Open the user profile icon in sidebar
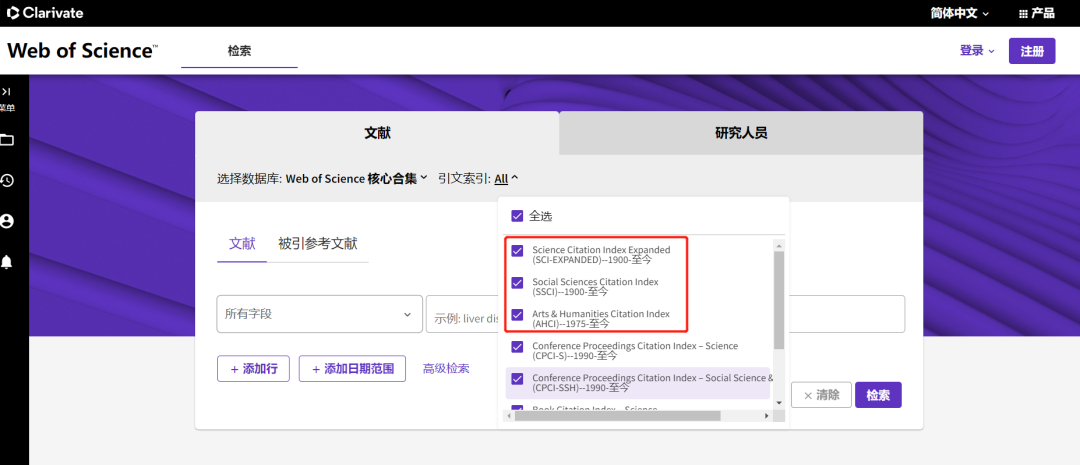The width and height of the screenshot is (1080, 465). click(7, 221)
